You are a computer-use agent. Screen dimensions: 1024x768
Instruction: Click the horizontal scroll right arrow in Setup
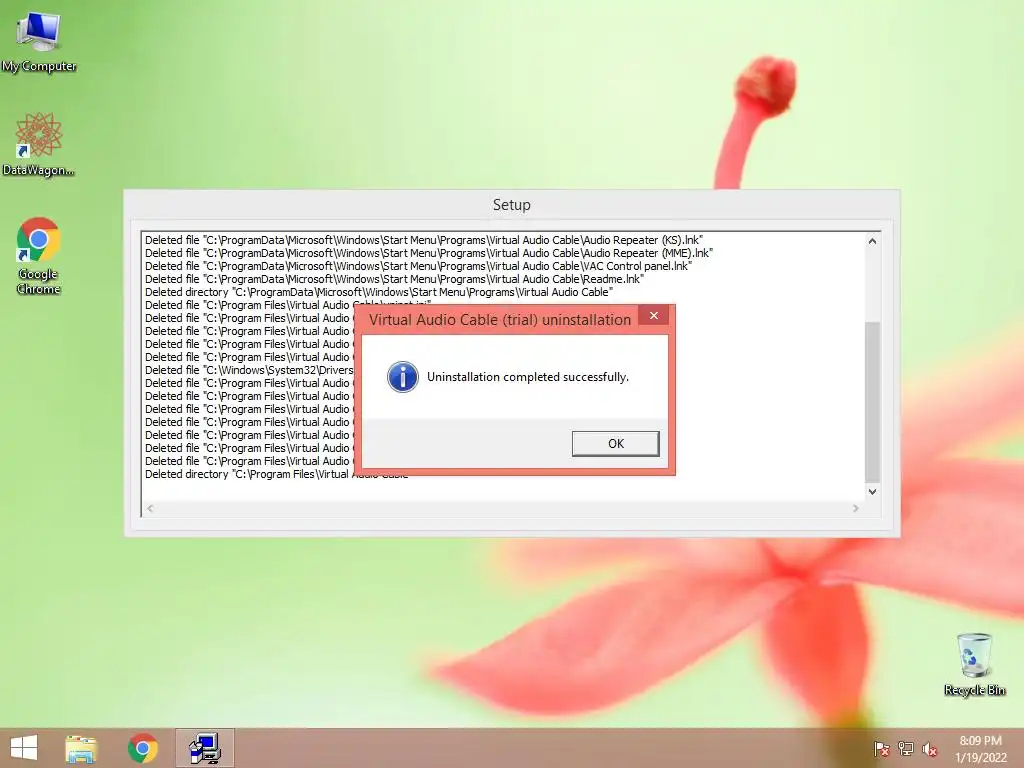(x=856, y=508)
